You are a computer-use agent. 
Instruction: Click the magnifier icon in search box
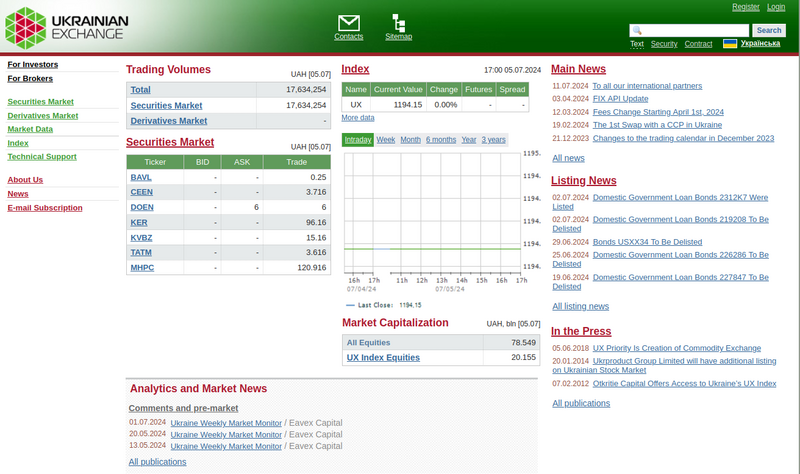637,31
